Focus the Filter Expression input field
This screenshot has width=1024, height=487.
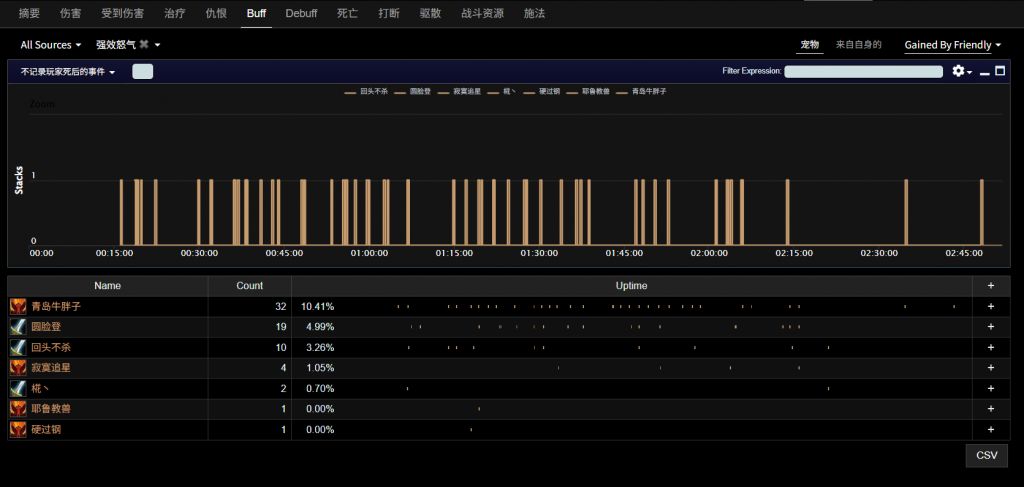(863, 72)
